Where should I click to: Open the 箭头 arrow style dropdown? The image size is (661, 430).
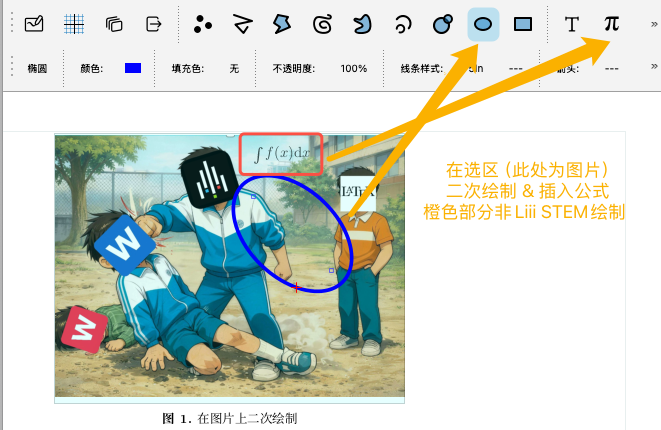[x=612, y=68]
